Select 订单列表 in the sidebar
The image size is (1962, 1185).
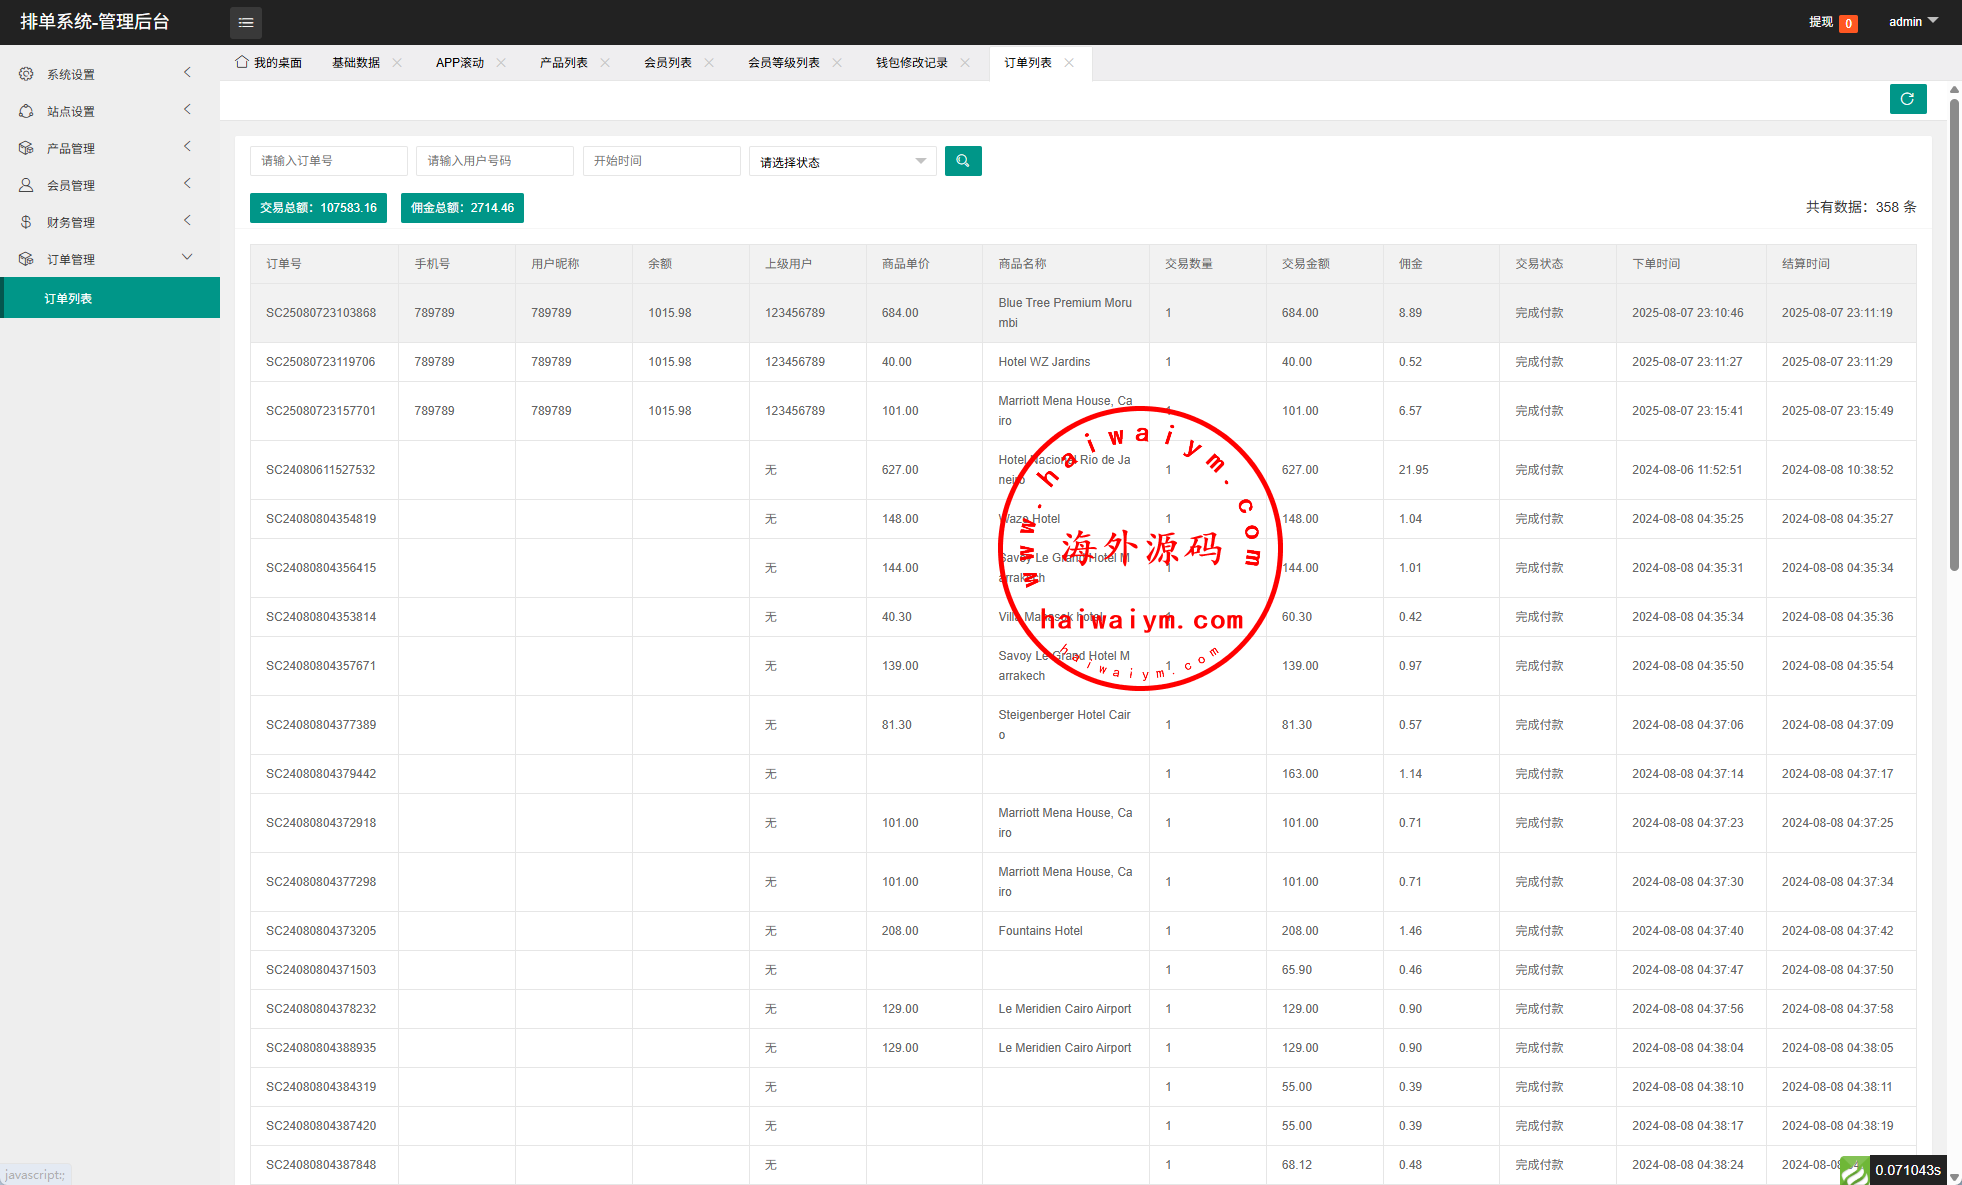click(68, 298)
